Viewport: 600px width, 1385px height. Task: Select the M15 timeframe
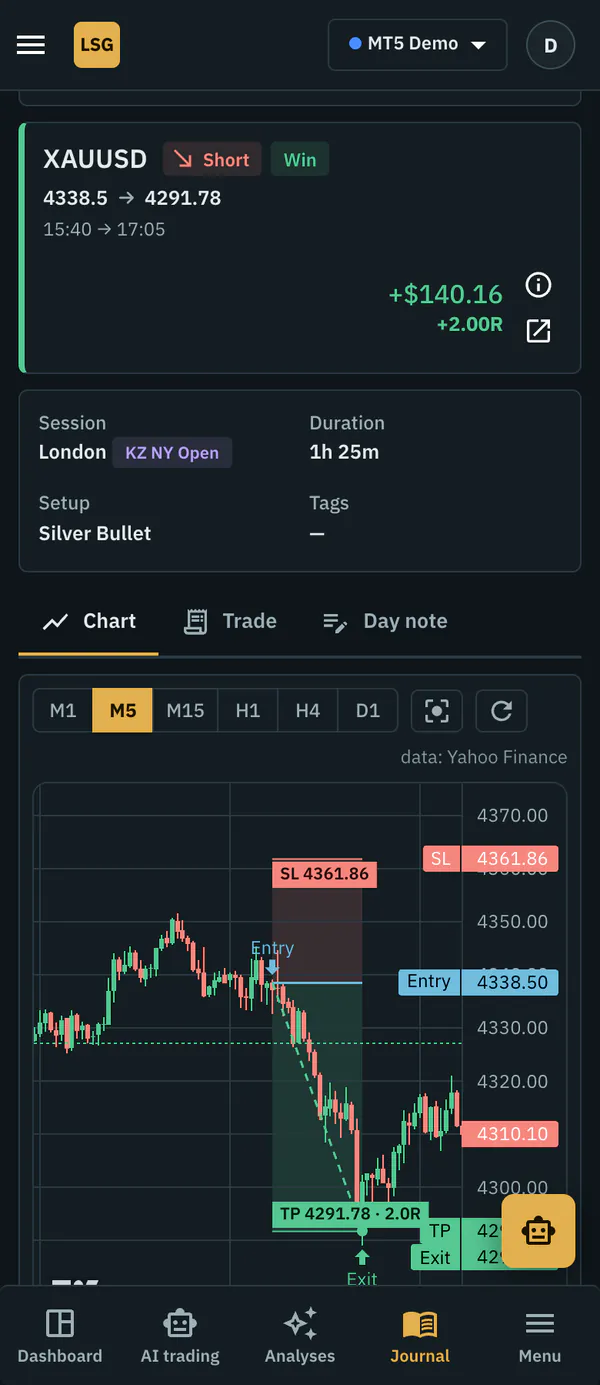click(x=185, y=711)
